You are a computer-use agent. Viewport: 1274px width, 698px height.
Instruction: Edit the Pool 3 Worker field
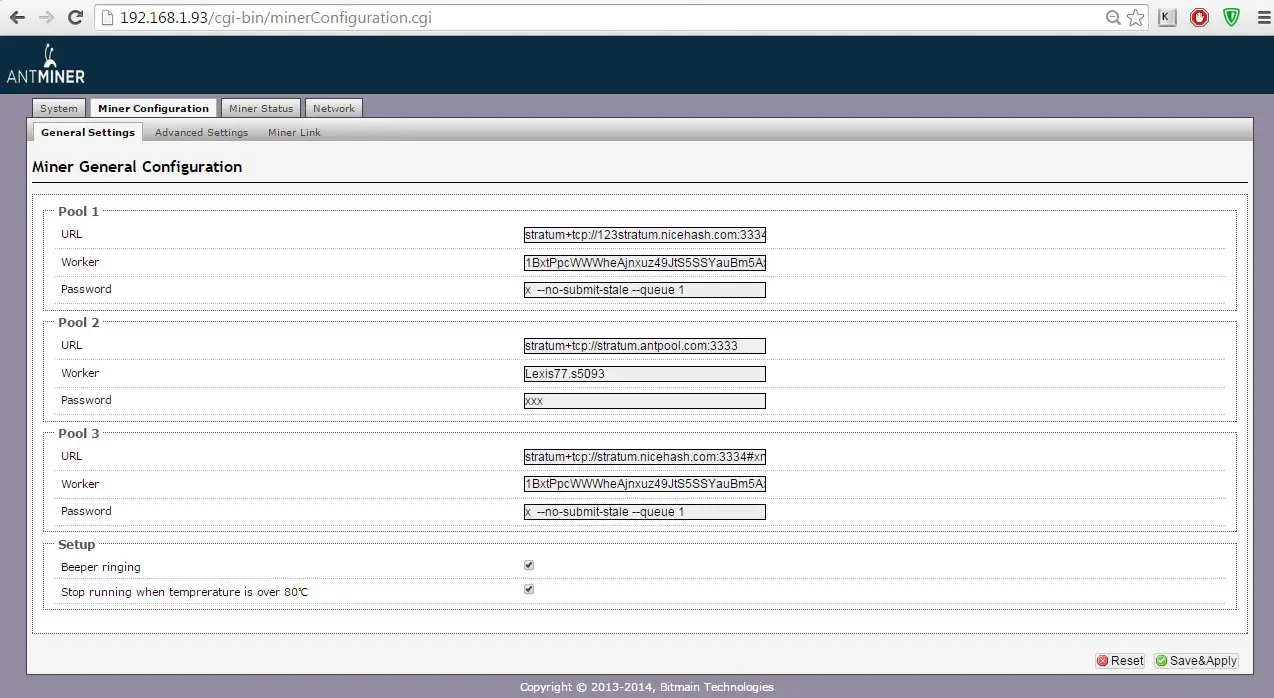645,485
